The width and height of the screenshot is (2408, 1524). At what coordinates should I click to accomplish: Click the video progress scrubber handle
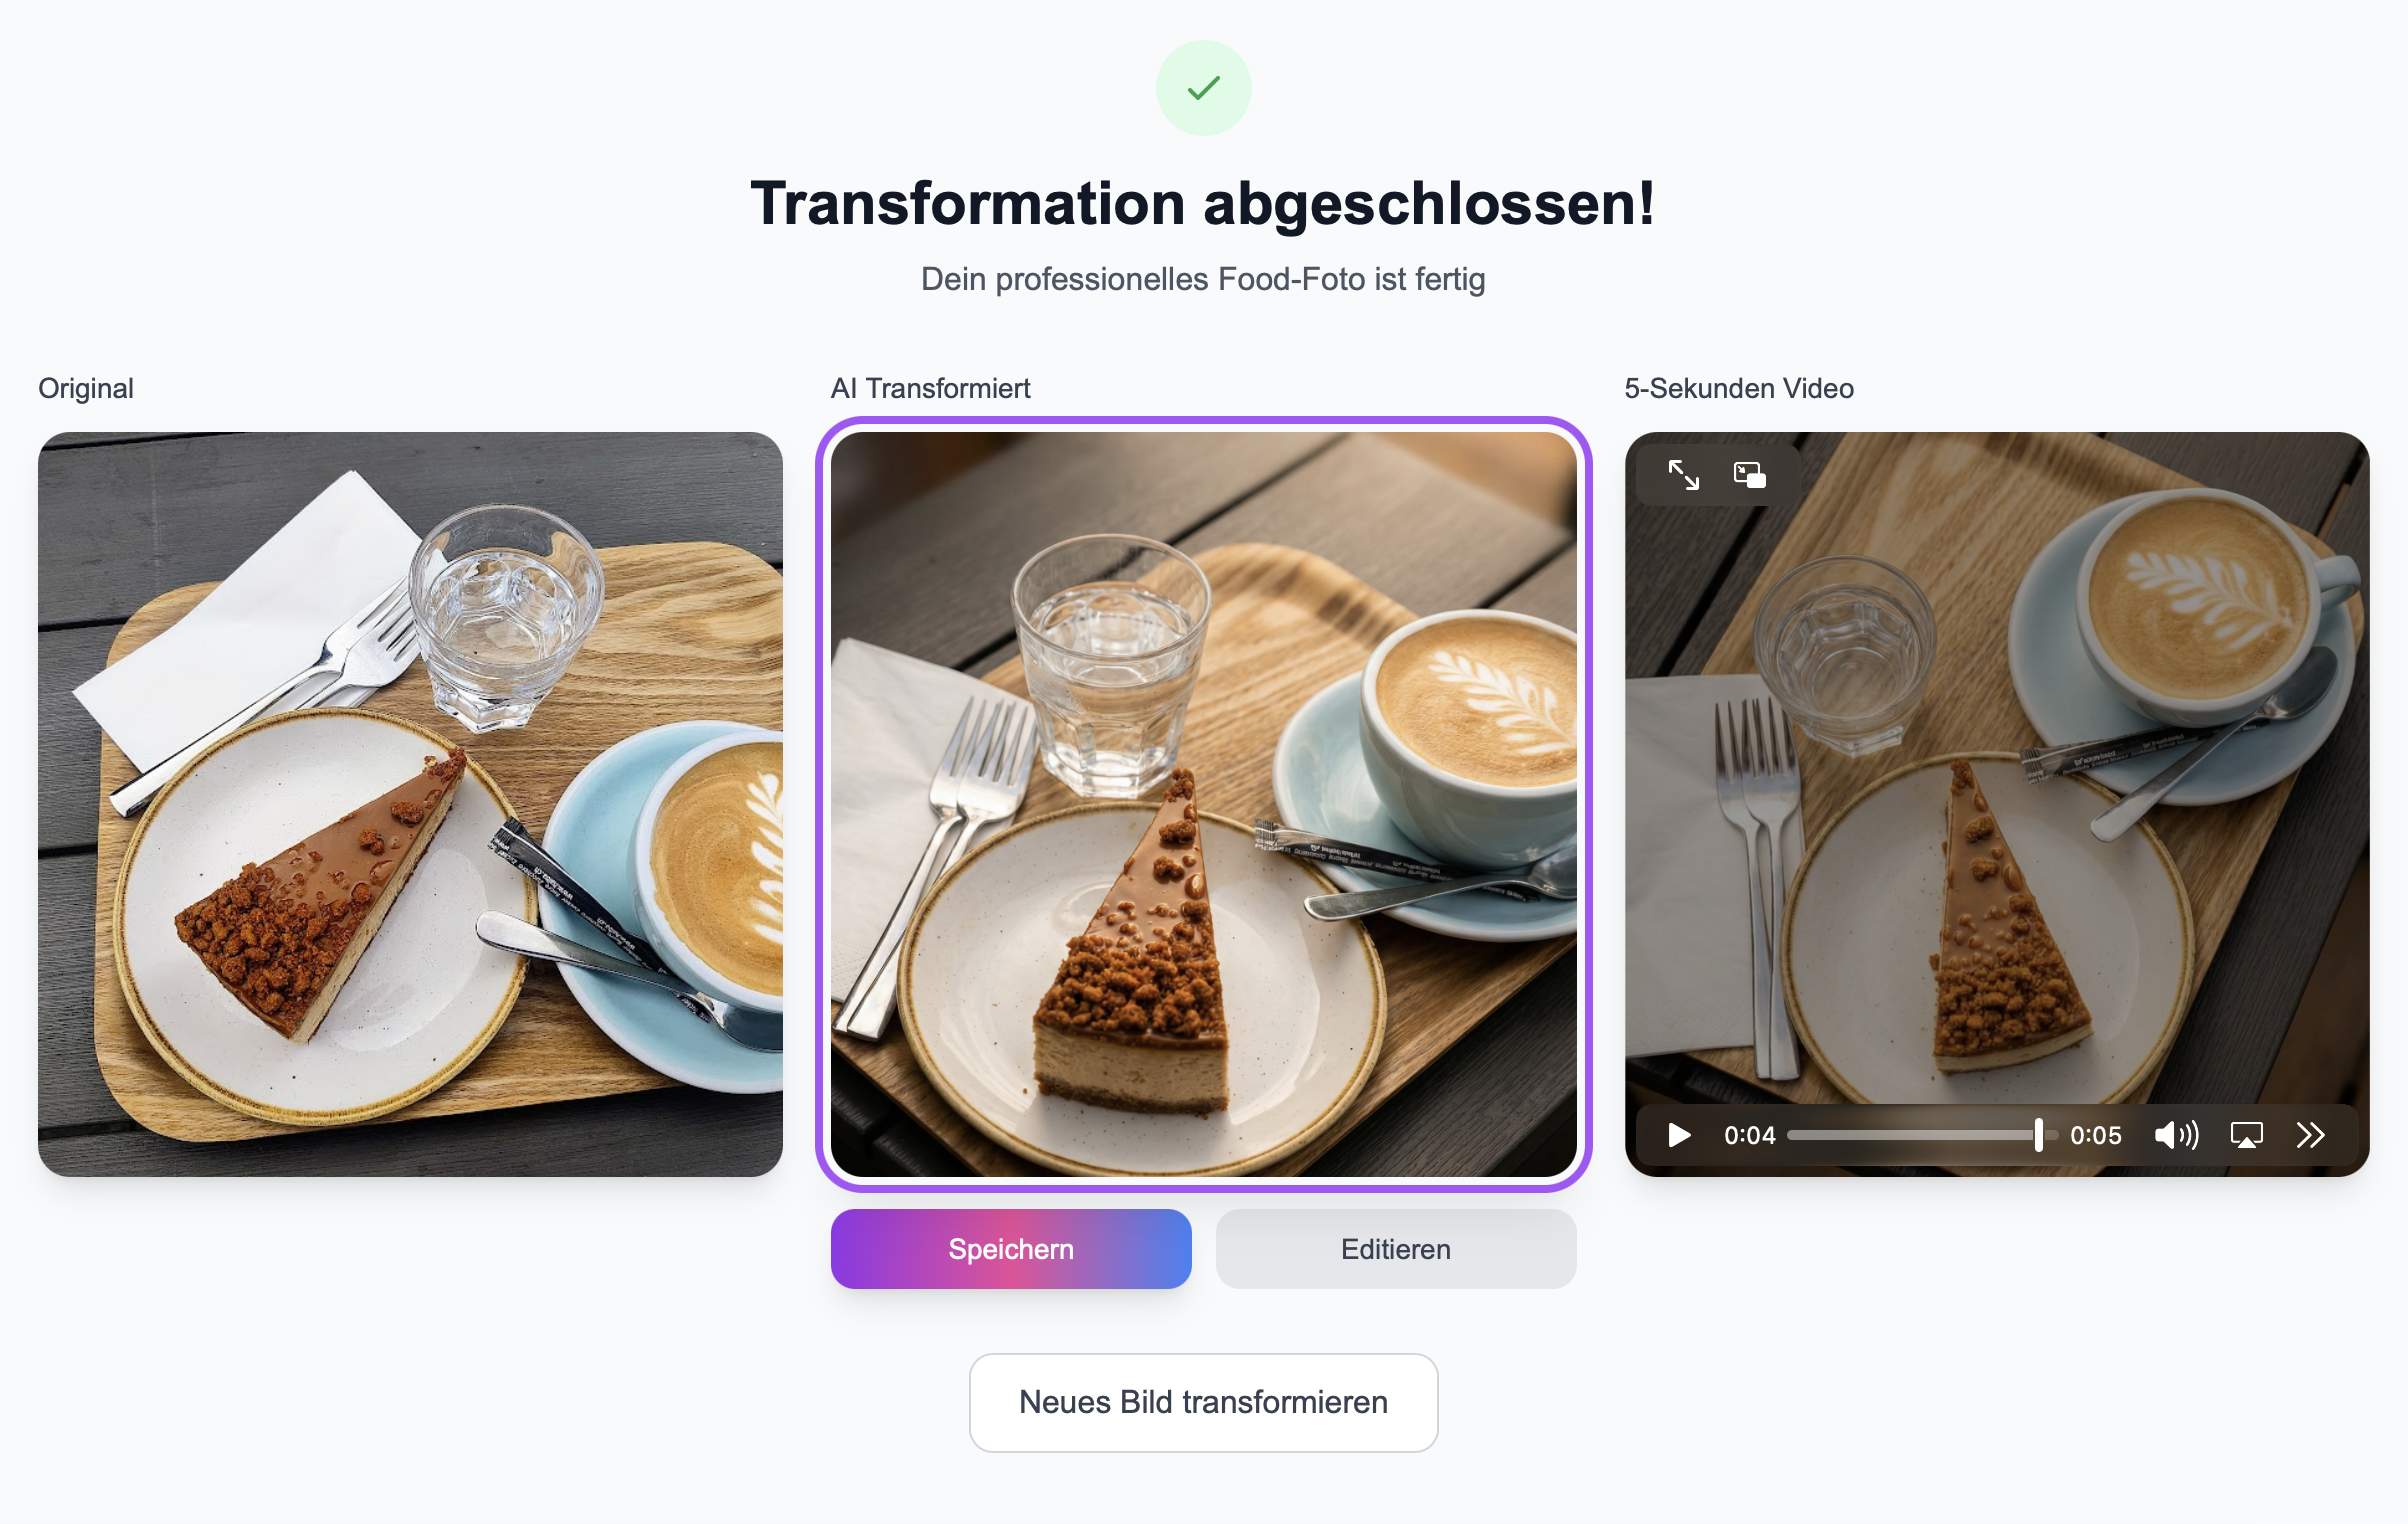(2038, 1135)
